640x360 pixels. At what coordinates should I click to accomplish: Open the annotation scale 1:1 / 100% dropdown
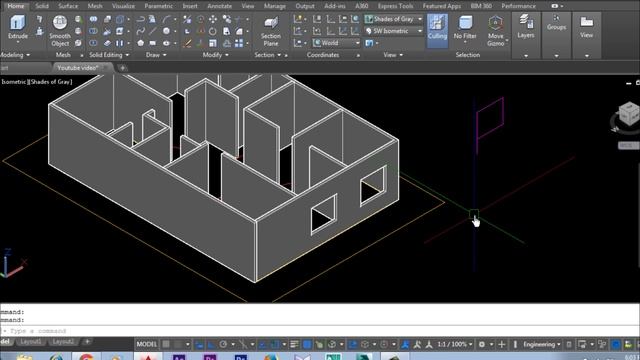[455, 344]
